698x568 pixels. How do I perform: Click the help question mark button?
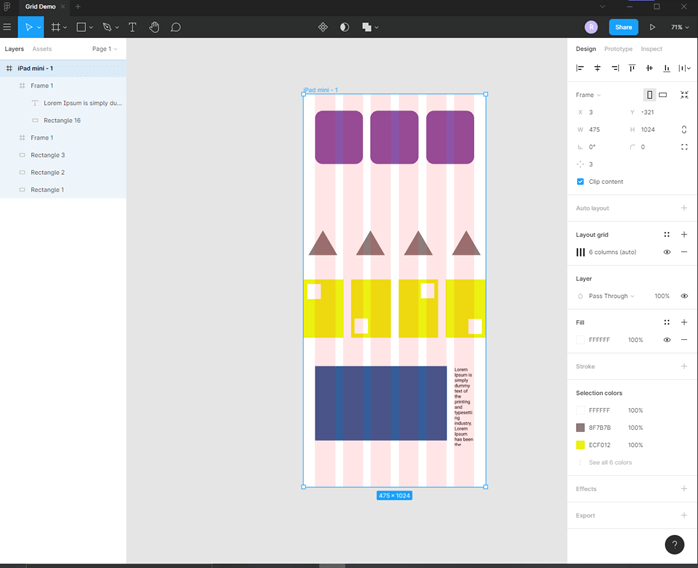click(x=675, y=545)
